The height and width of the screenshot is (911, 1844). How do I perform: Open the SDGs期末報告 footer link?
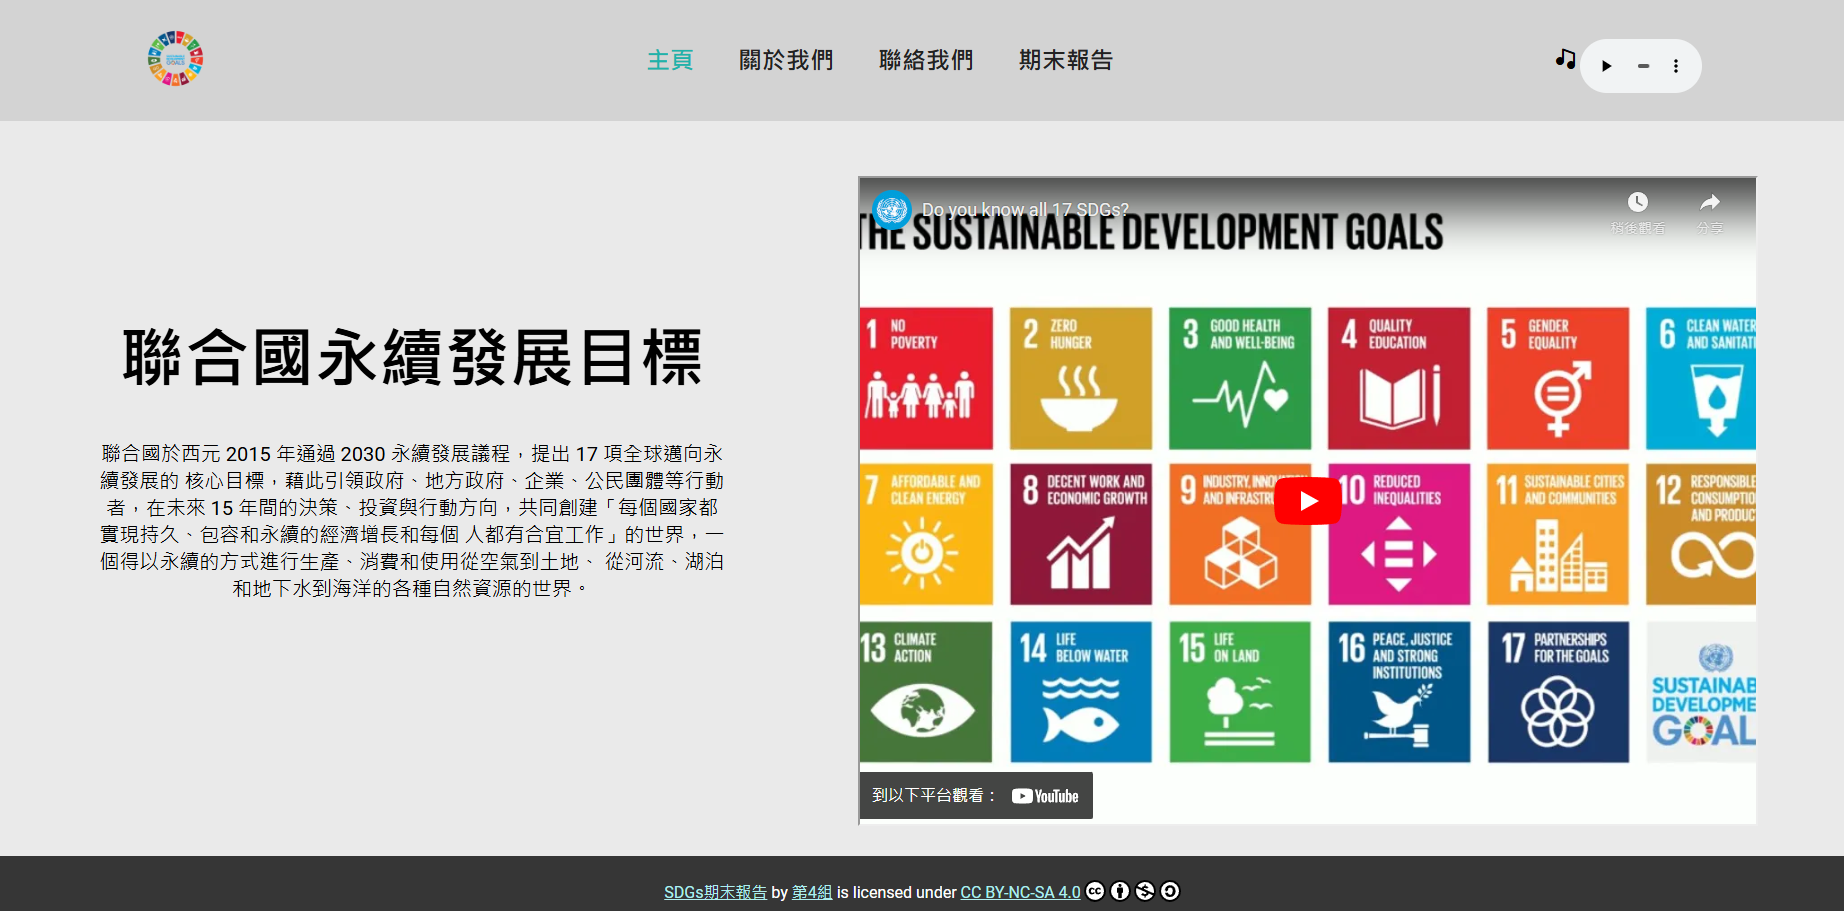pyautogui.click(x=715, y=892)
